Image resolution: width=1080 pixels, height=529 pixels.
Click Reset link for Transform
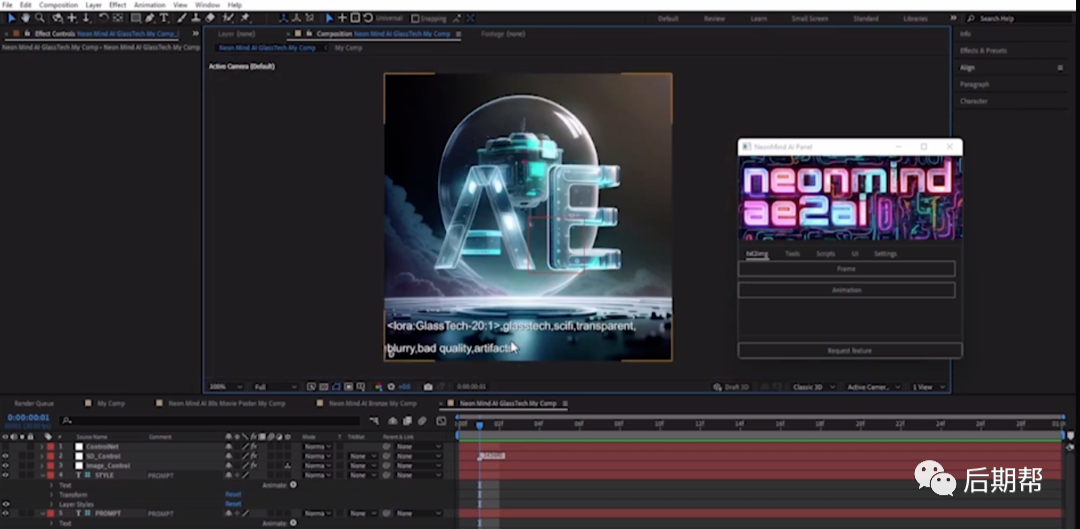[x=233, y=495]
